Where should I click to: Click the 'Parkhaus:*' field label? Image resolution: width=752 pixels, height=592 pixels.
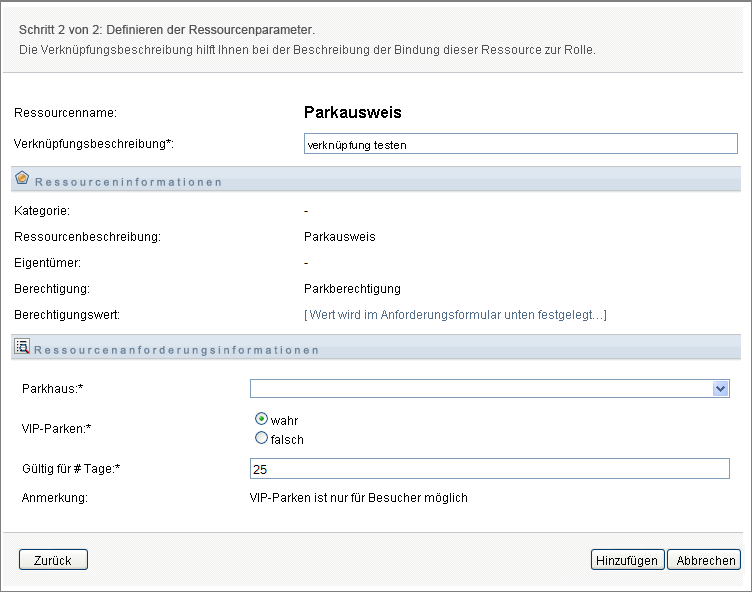coord(51,388)
